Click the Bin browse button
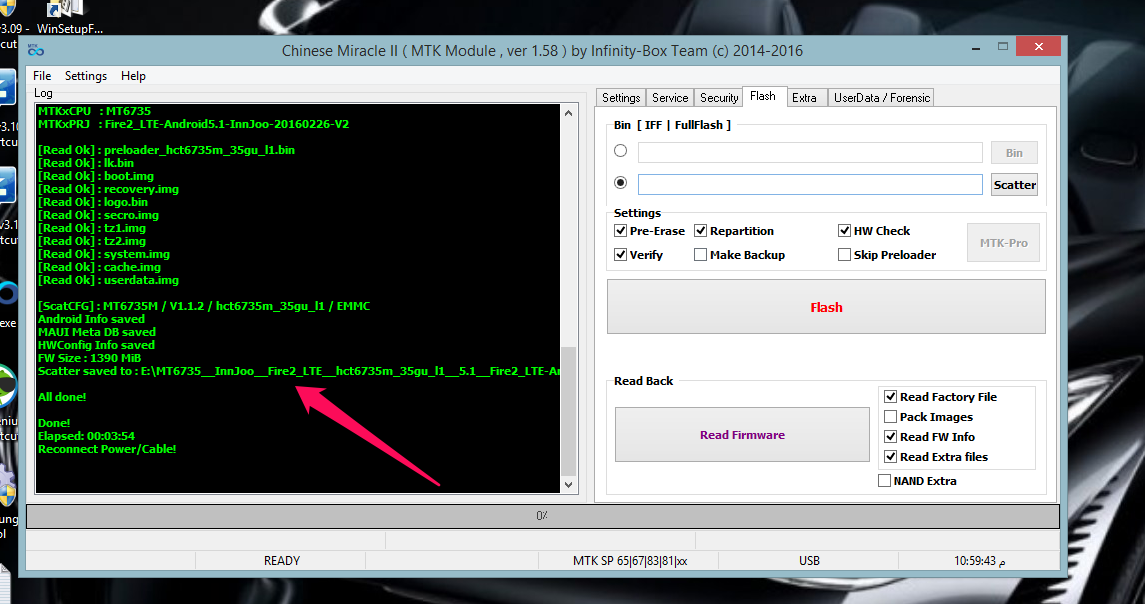The image size is (1145, 604). (1014, 153)
